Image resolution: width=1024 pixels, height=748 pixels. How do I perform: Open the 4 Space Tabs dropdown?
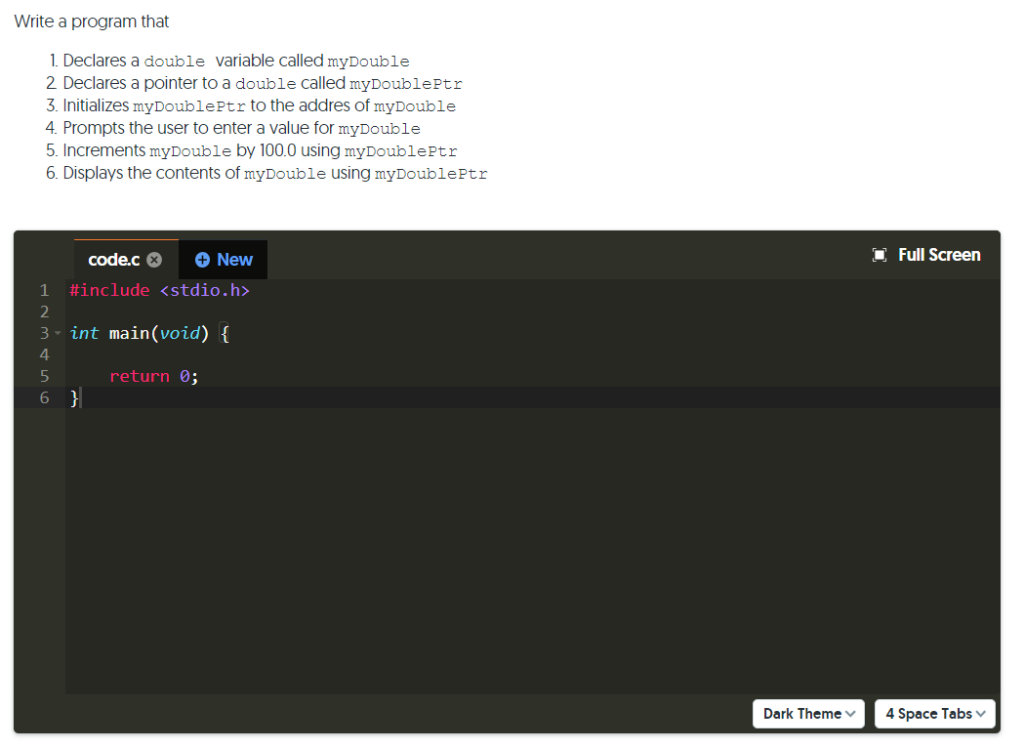pyautogui.click(x=934, y=713)
